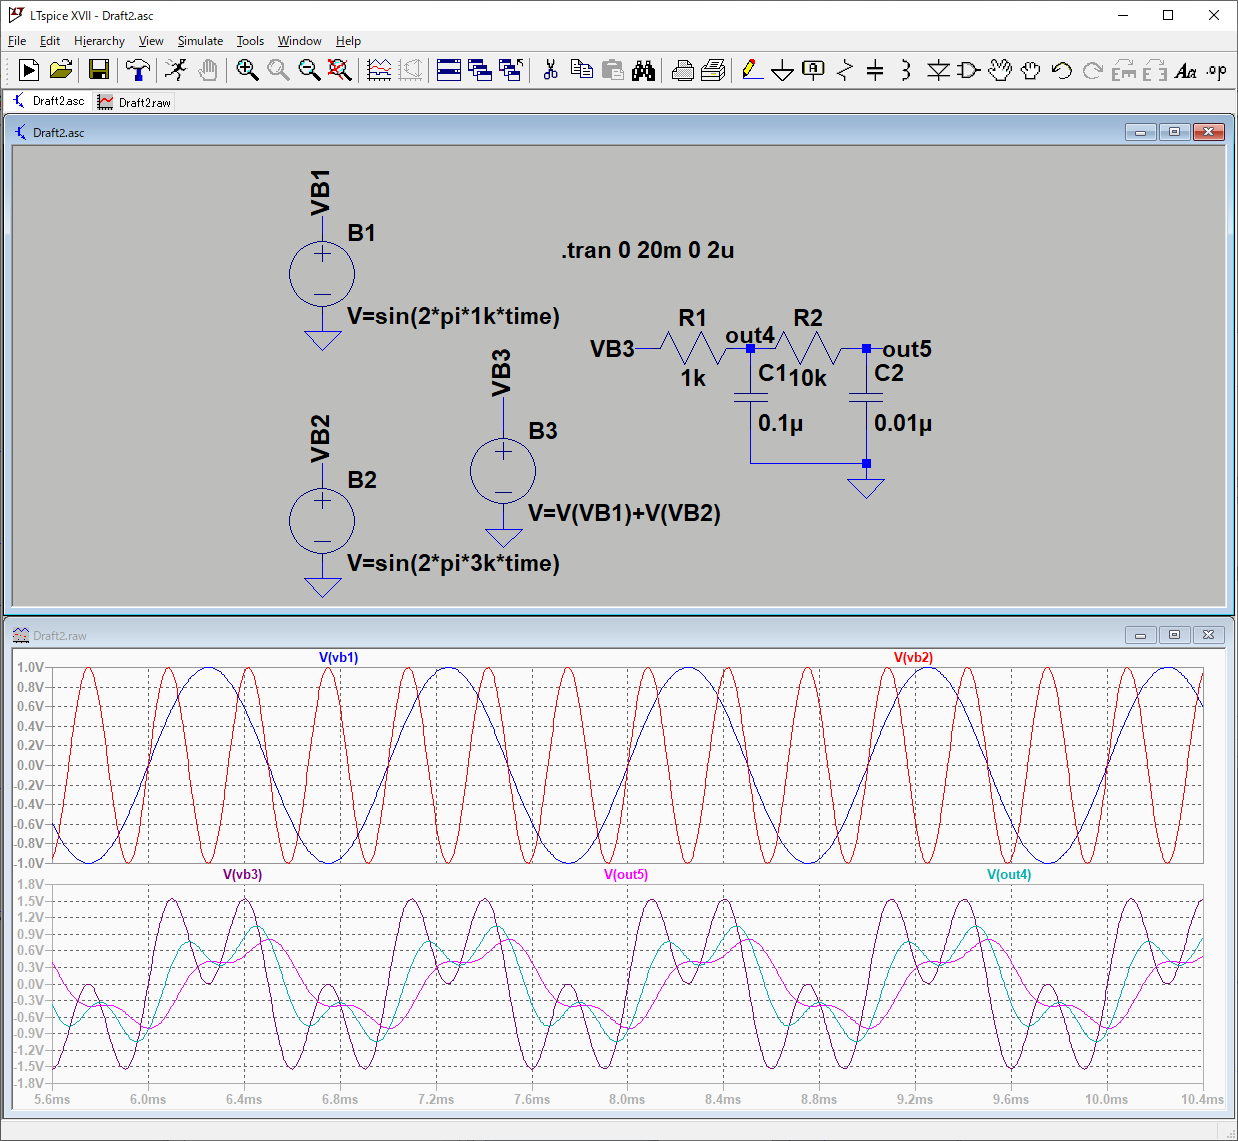Select the Resistor component tool

pos(845,70)
